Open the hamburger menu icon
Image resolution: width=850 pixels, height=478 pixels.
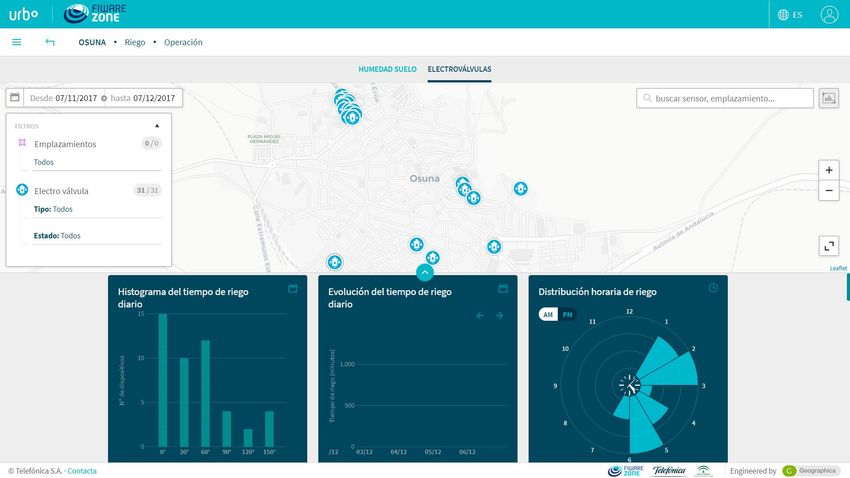pyautogui.click(x=17, y=42)
